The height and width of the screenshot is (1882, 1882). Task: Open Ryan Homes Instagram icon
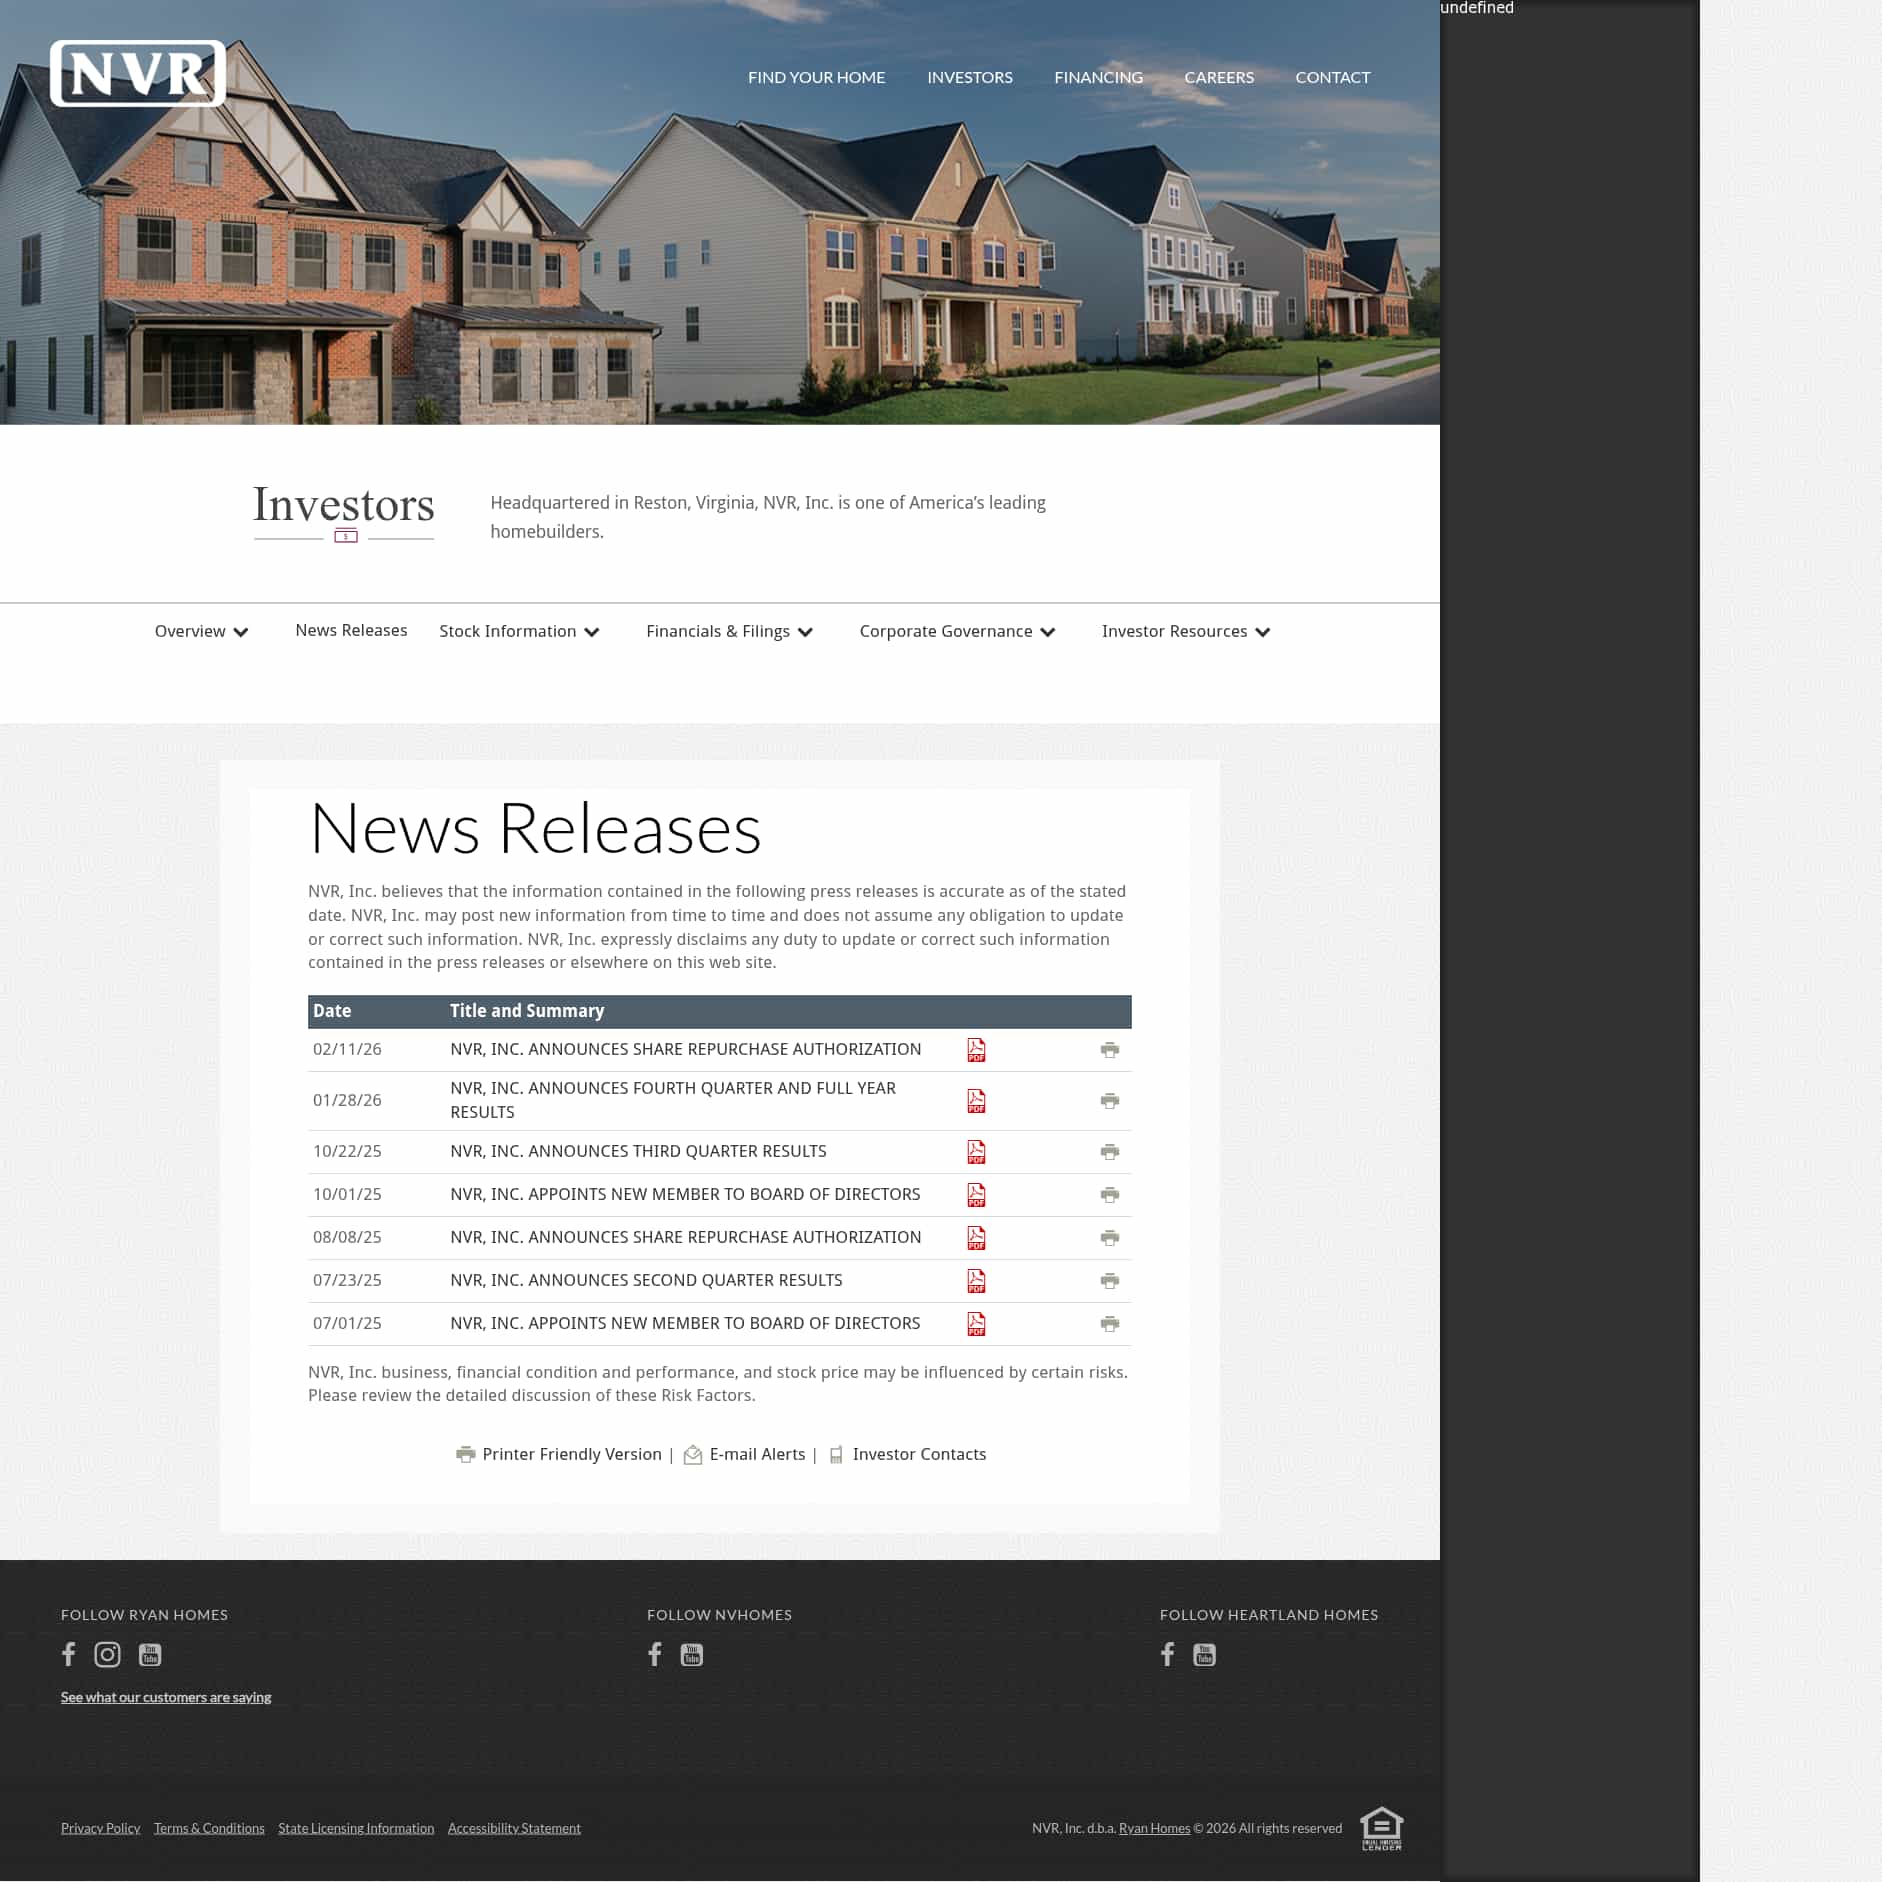(x=107, y=1655)
